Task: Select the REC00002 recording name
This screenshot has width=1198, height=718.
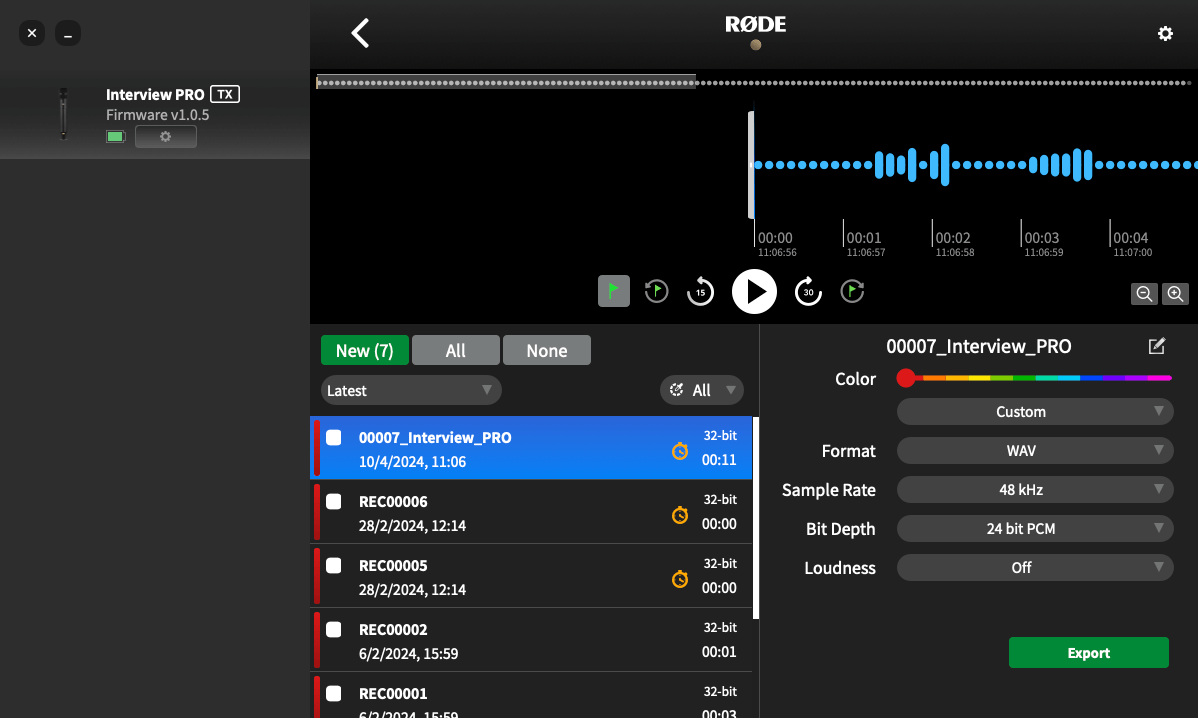Action: [x=393, y=629]
